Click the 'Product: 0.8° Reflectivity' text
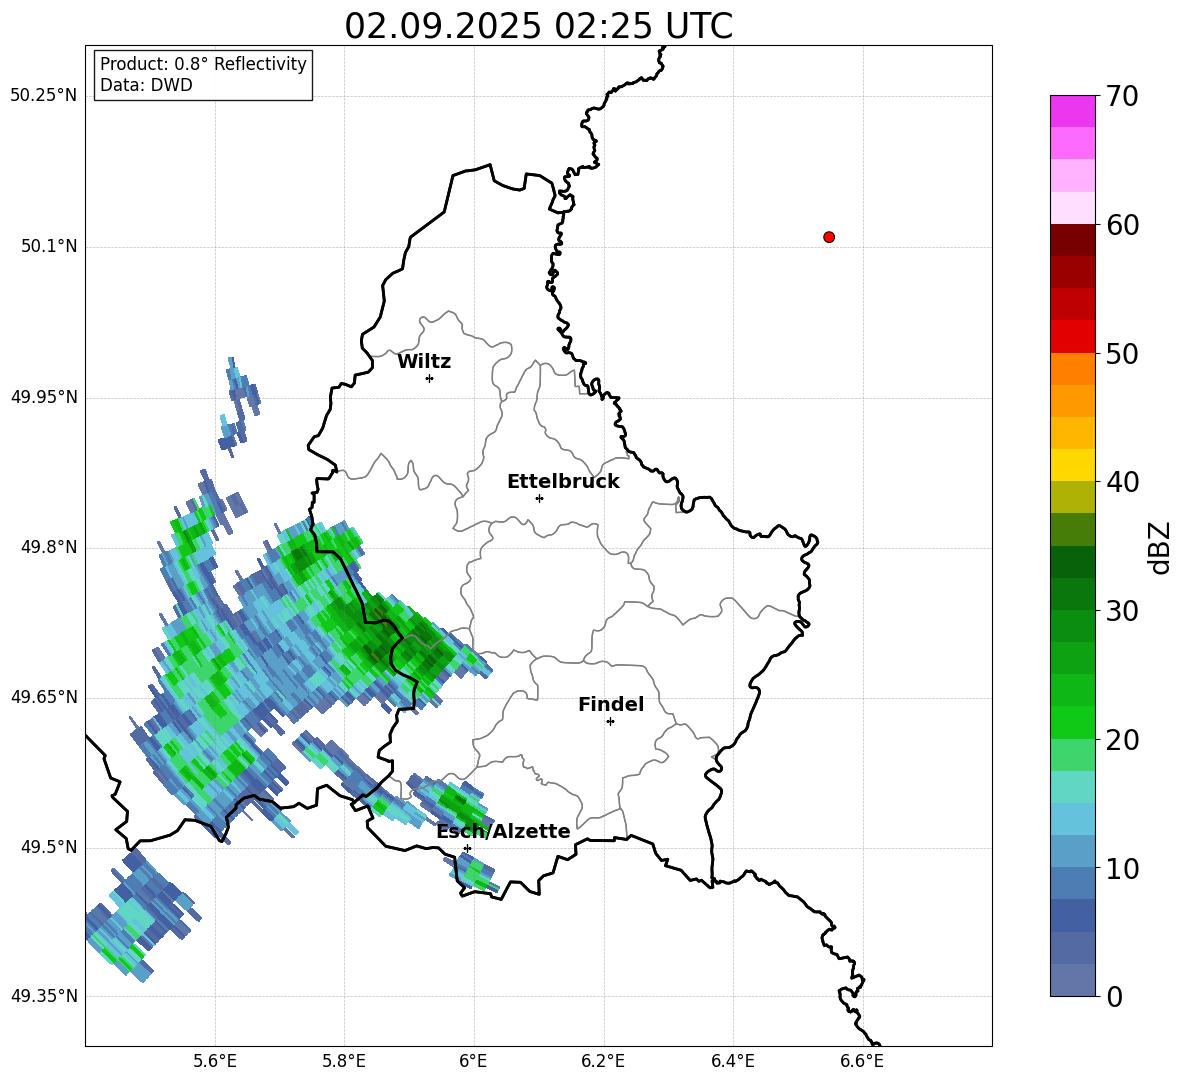The height and width of the screenshot is (1081, 1184). click(x=203, y=64)
